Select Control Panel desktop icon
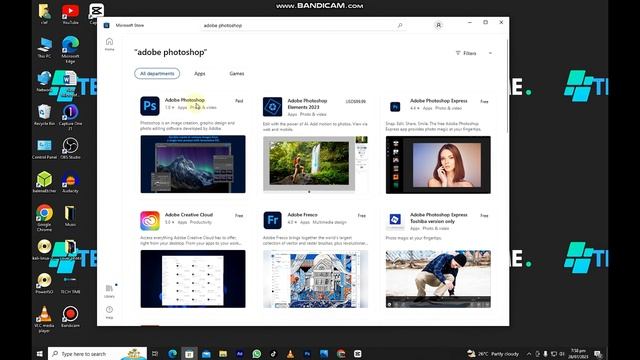This screenshot has width=640, height=360. click(44, 149)
